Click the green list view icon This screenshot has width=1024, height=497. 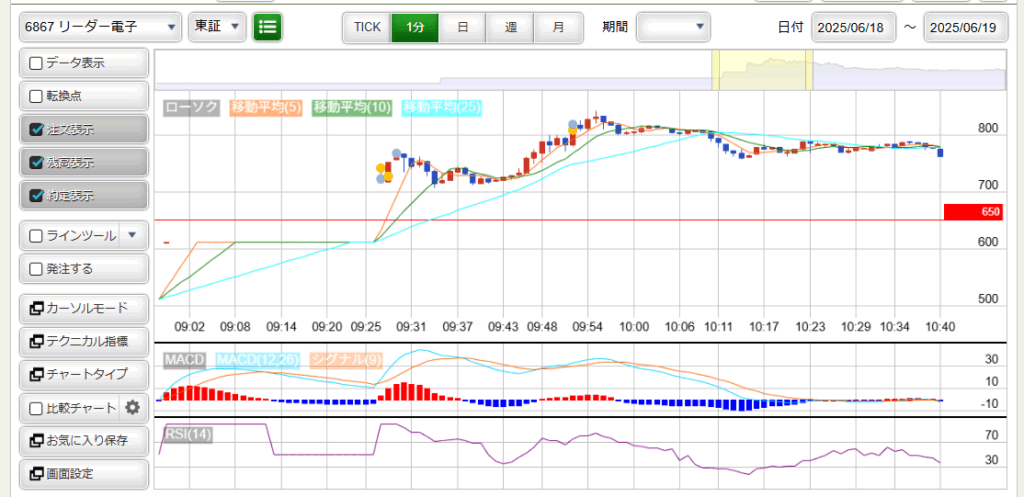click(x=267, y=27)
